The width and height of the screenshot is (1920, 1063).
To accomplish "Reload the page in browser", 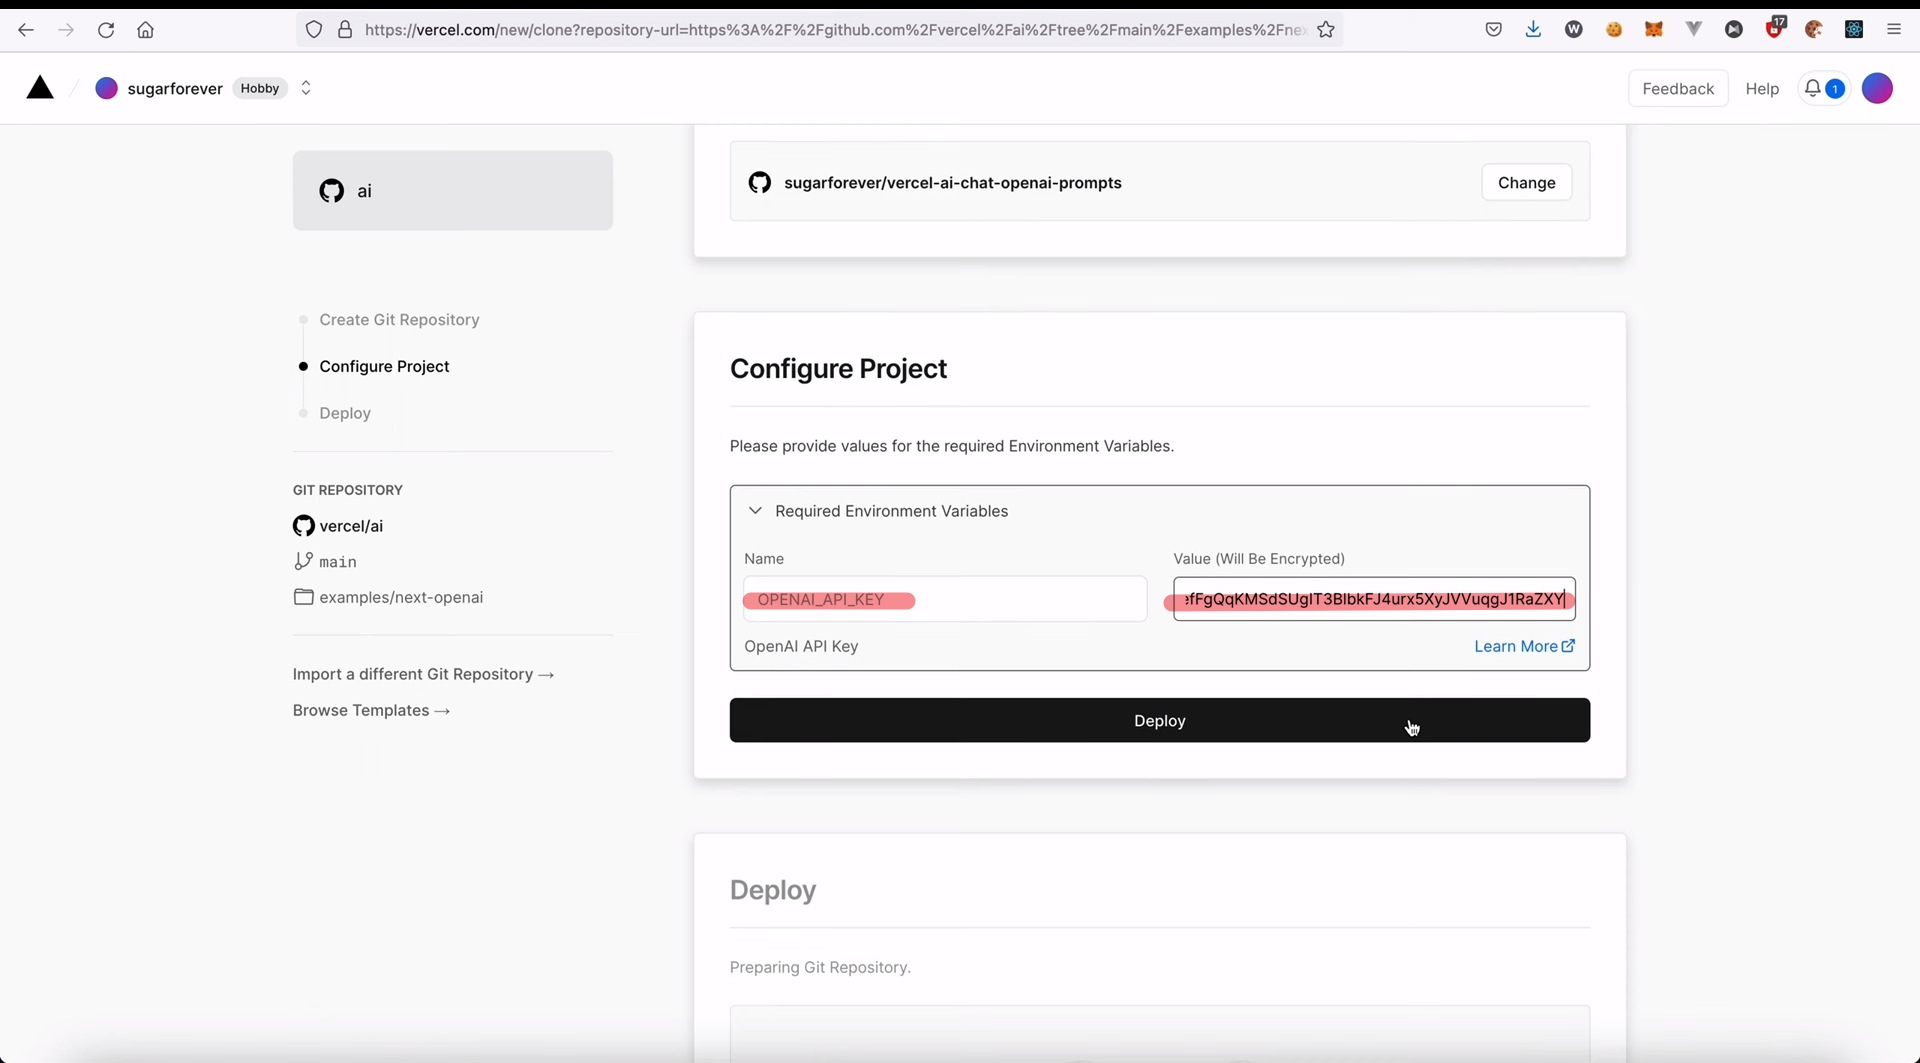I will 106,30.
